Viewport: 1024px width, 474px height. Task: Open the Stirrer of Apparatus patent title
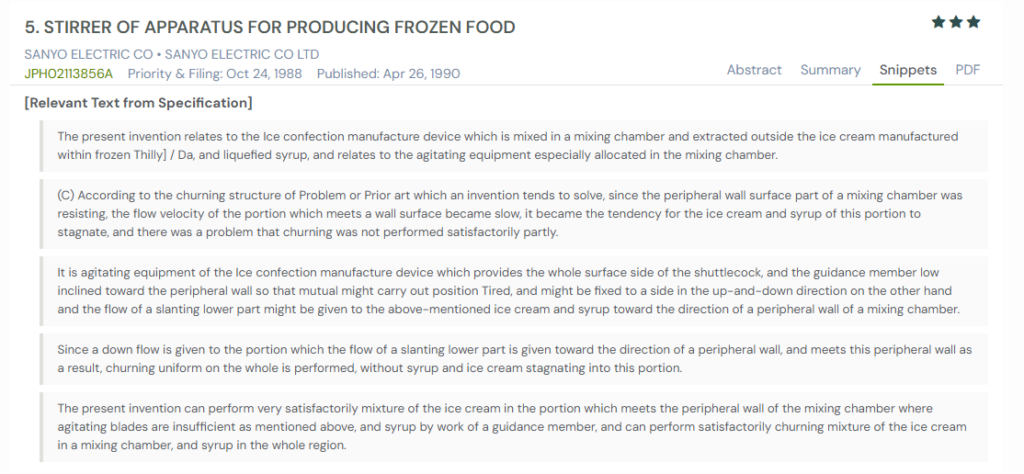281,27
